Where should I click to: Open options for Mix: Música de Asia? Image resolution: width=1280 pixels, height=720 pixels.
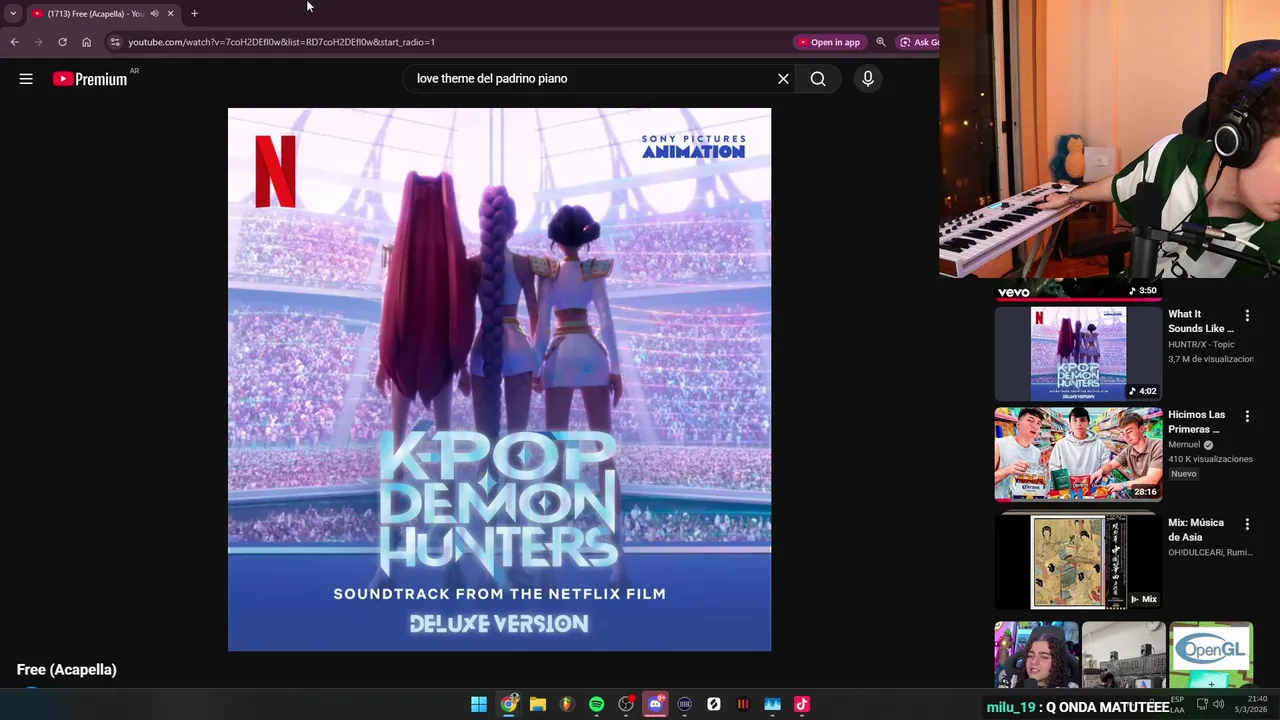tap(1247, 524)
